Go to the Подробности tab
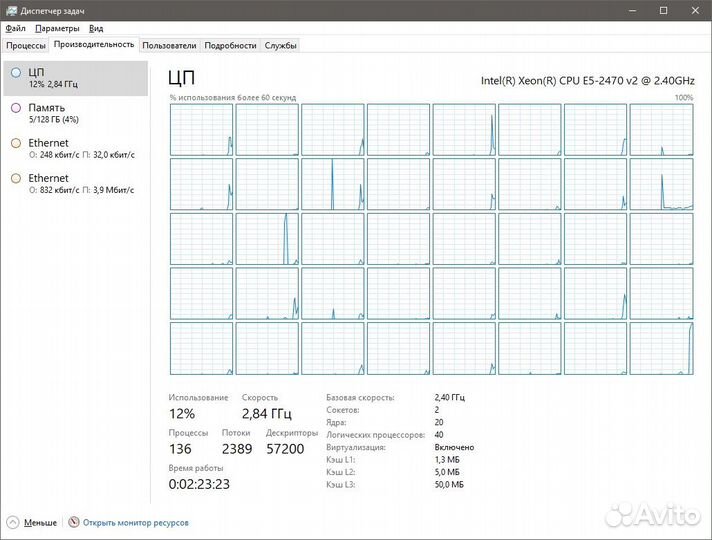The image size is (712, 540). pos(230,45)
